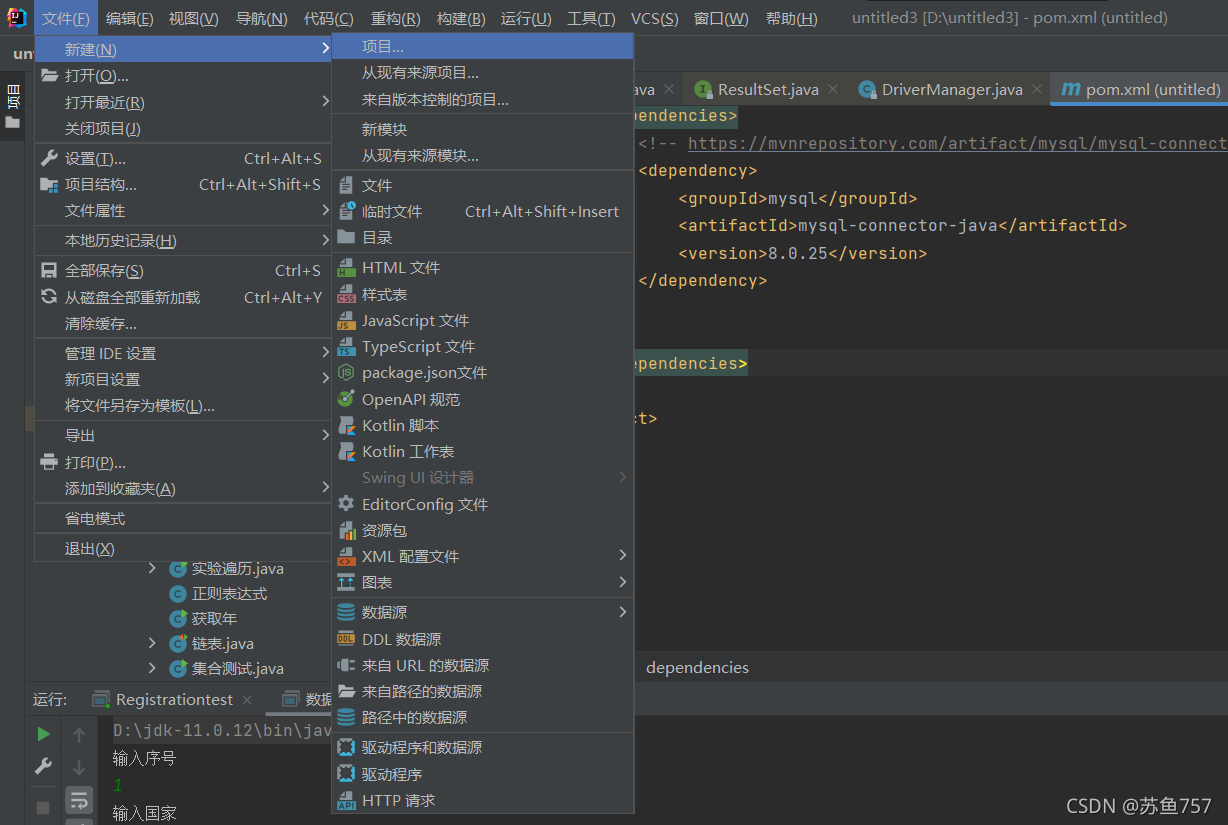
Task: Click the stop square in Run panel
Action: 43,807
